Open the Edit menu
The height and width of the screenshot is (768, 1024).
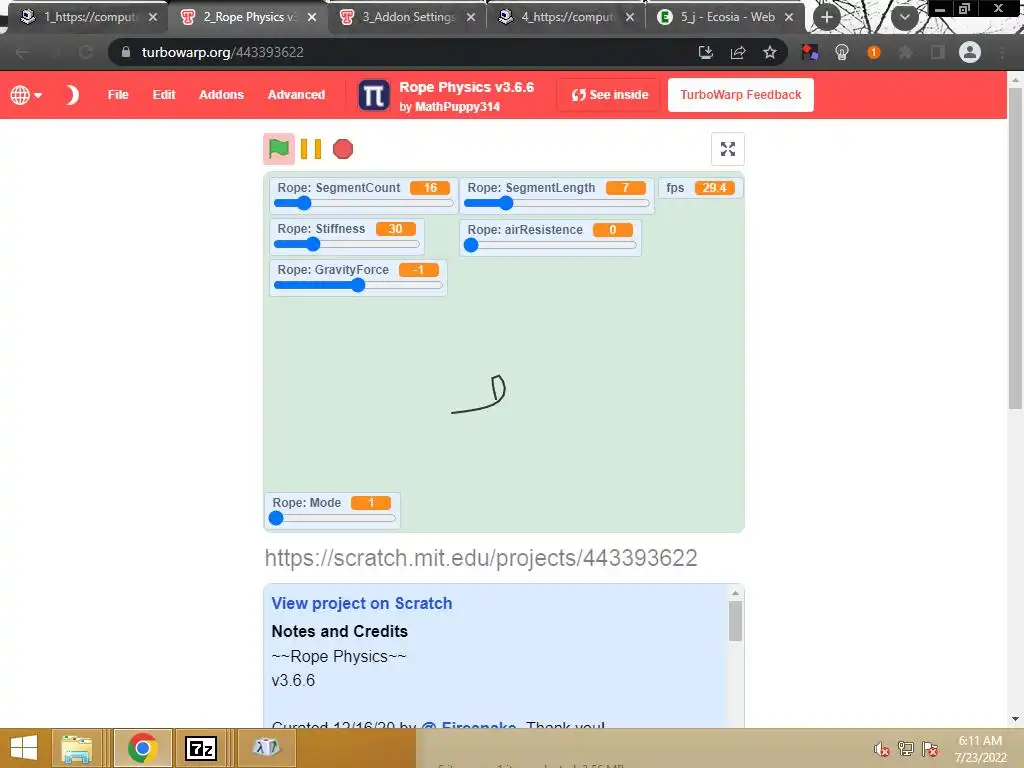tap(164, 95)
